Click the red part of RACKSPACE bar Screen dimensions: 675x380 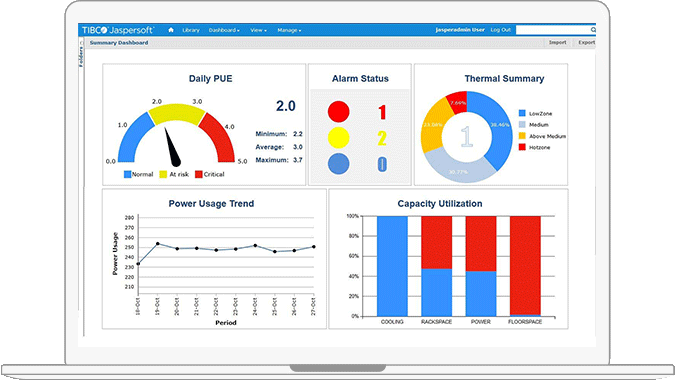[x=437, y=242]
